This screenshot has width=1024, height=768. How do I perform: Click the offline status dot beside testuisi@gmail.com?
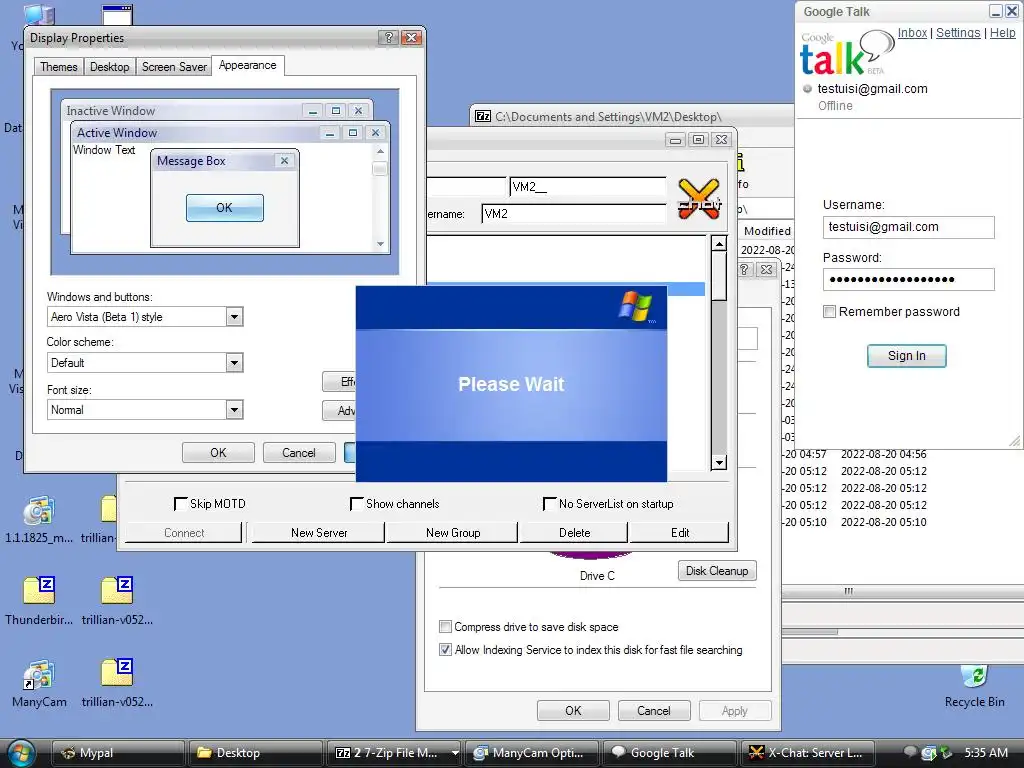coord(808,89)
